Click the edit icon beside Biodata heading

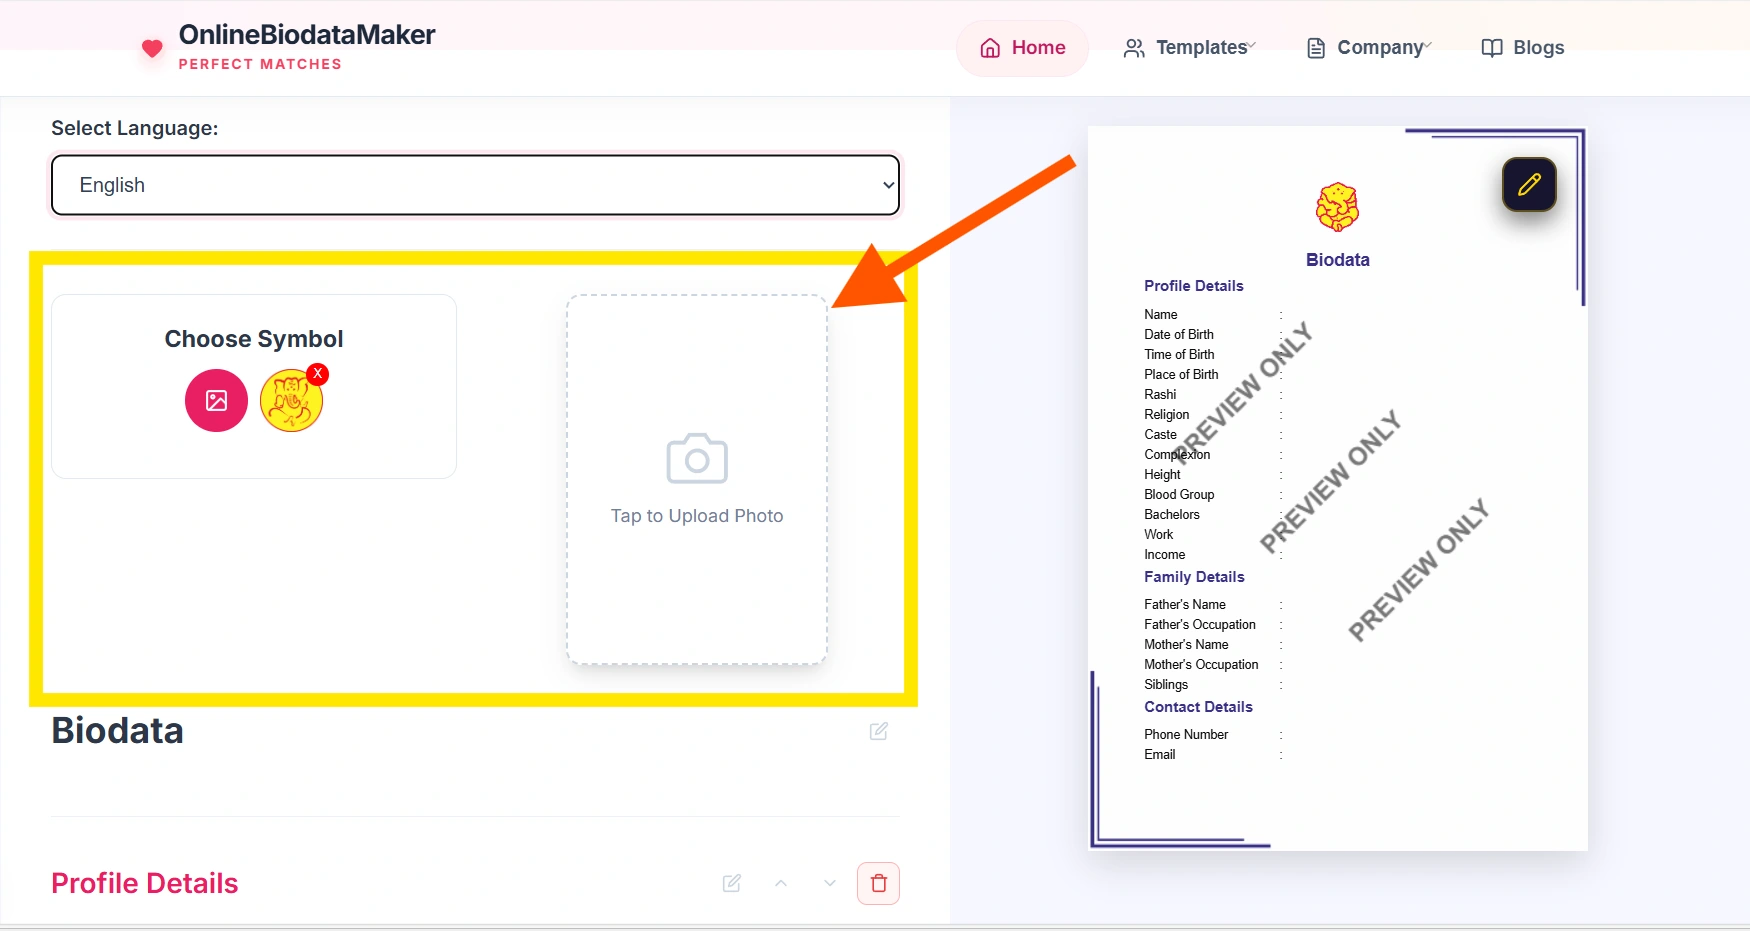(879, 731)
